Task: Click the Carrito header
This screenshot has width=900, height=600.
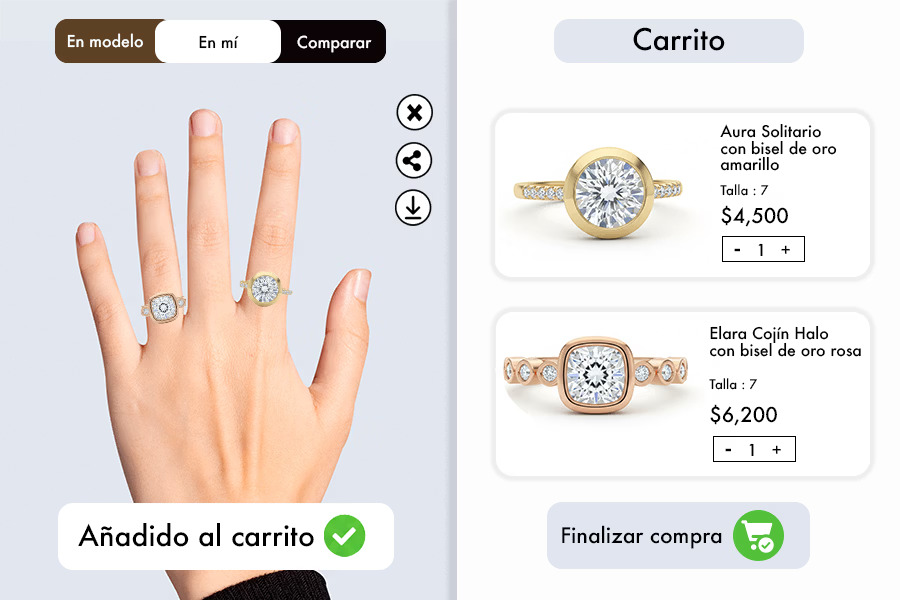Action: tap(678, 41)
